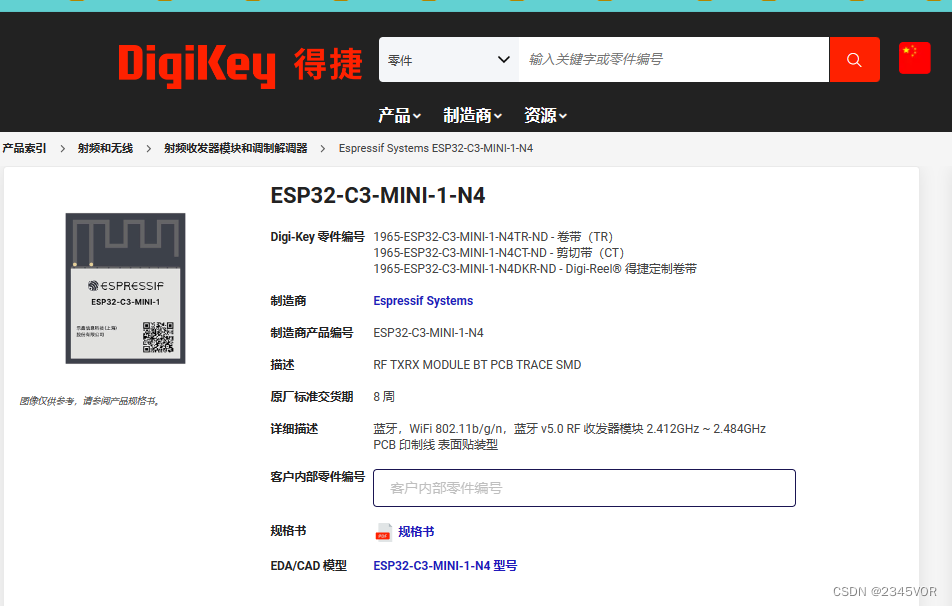
Task: Click the DigiKey 得捷 logo
Action: [x=240, y=65]
